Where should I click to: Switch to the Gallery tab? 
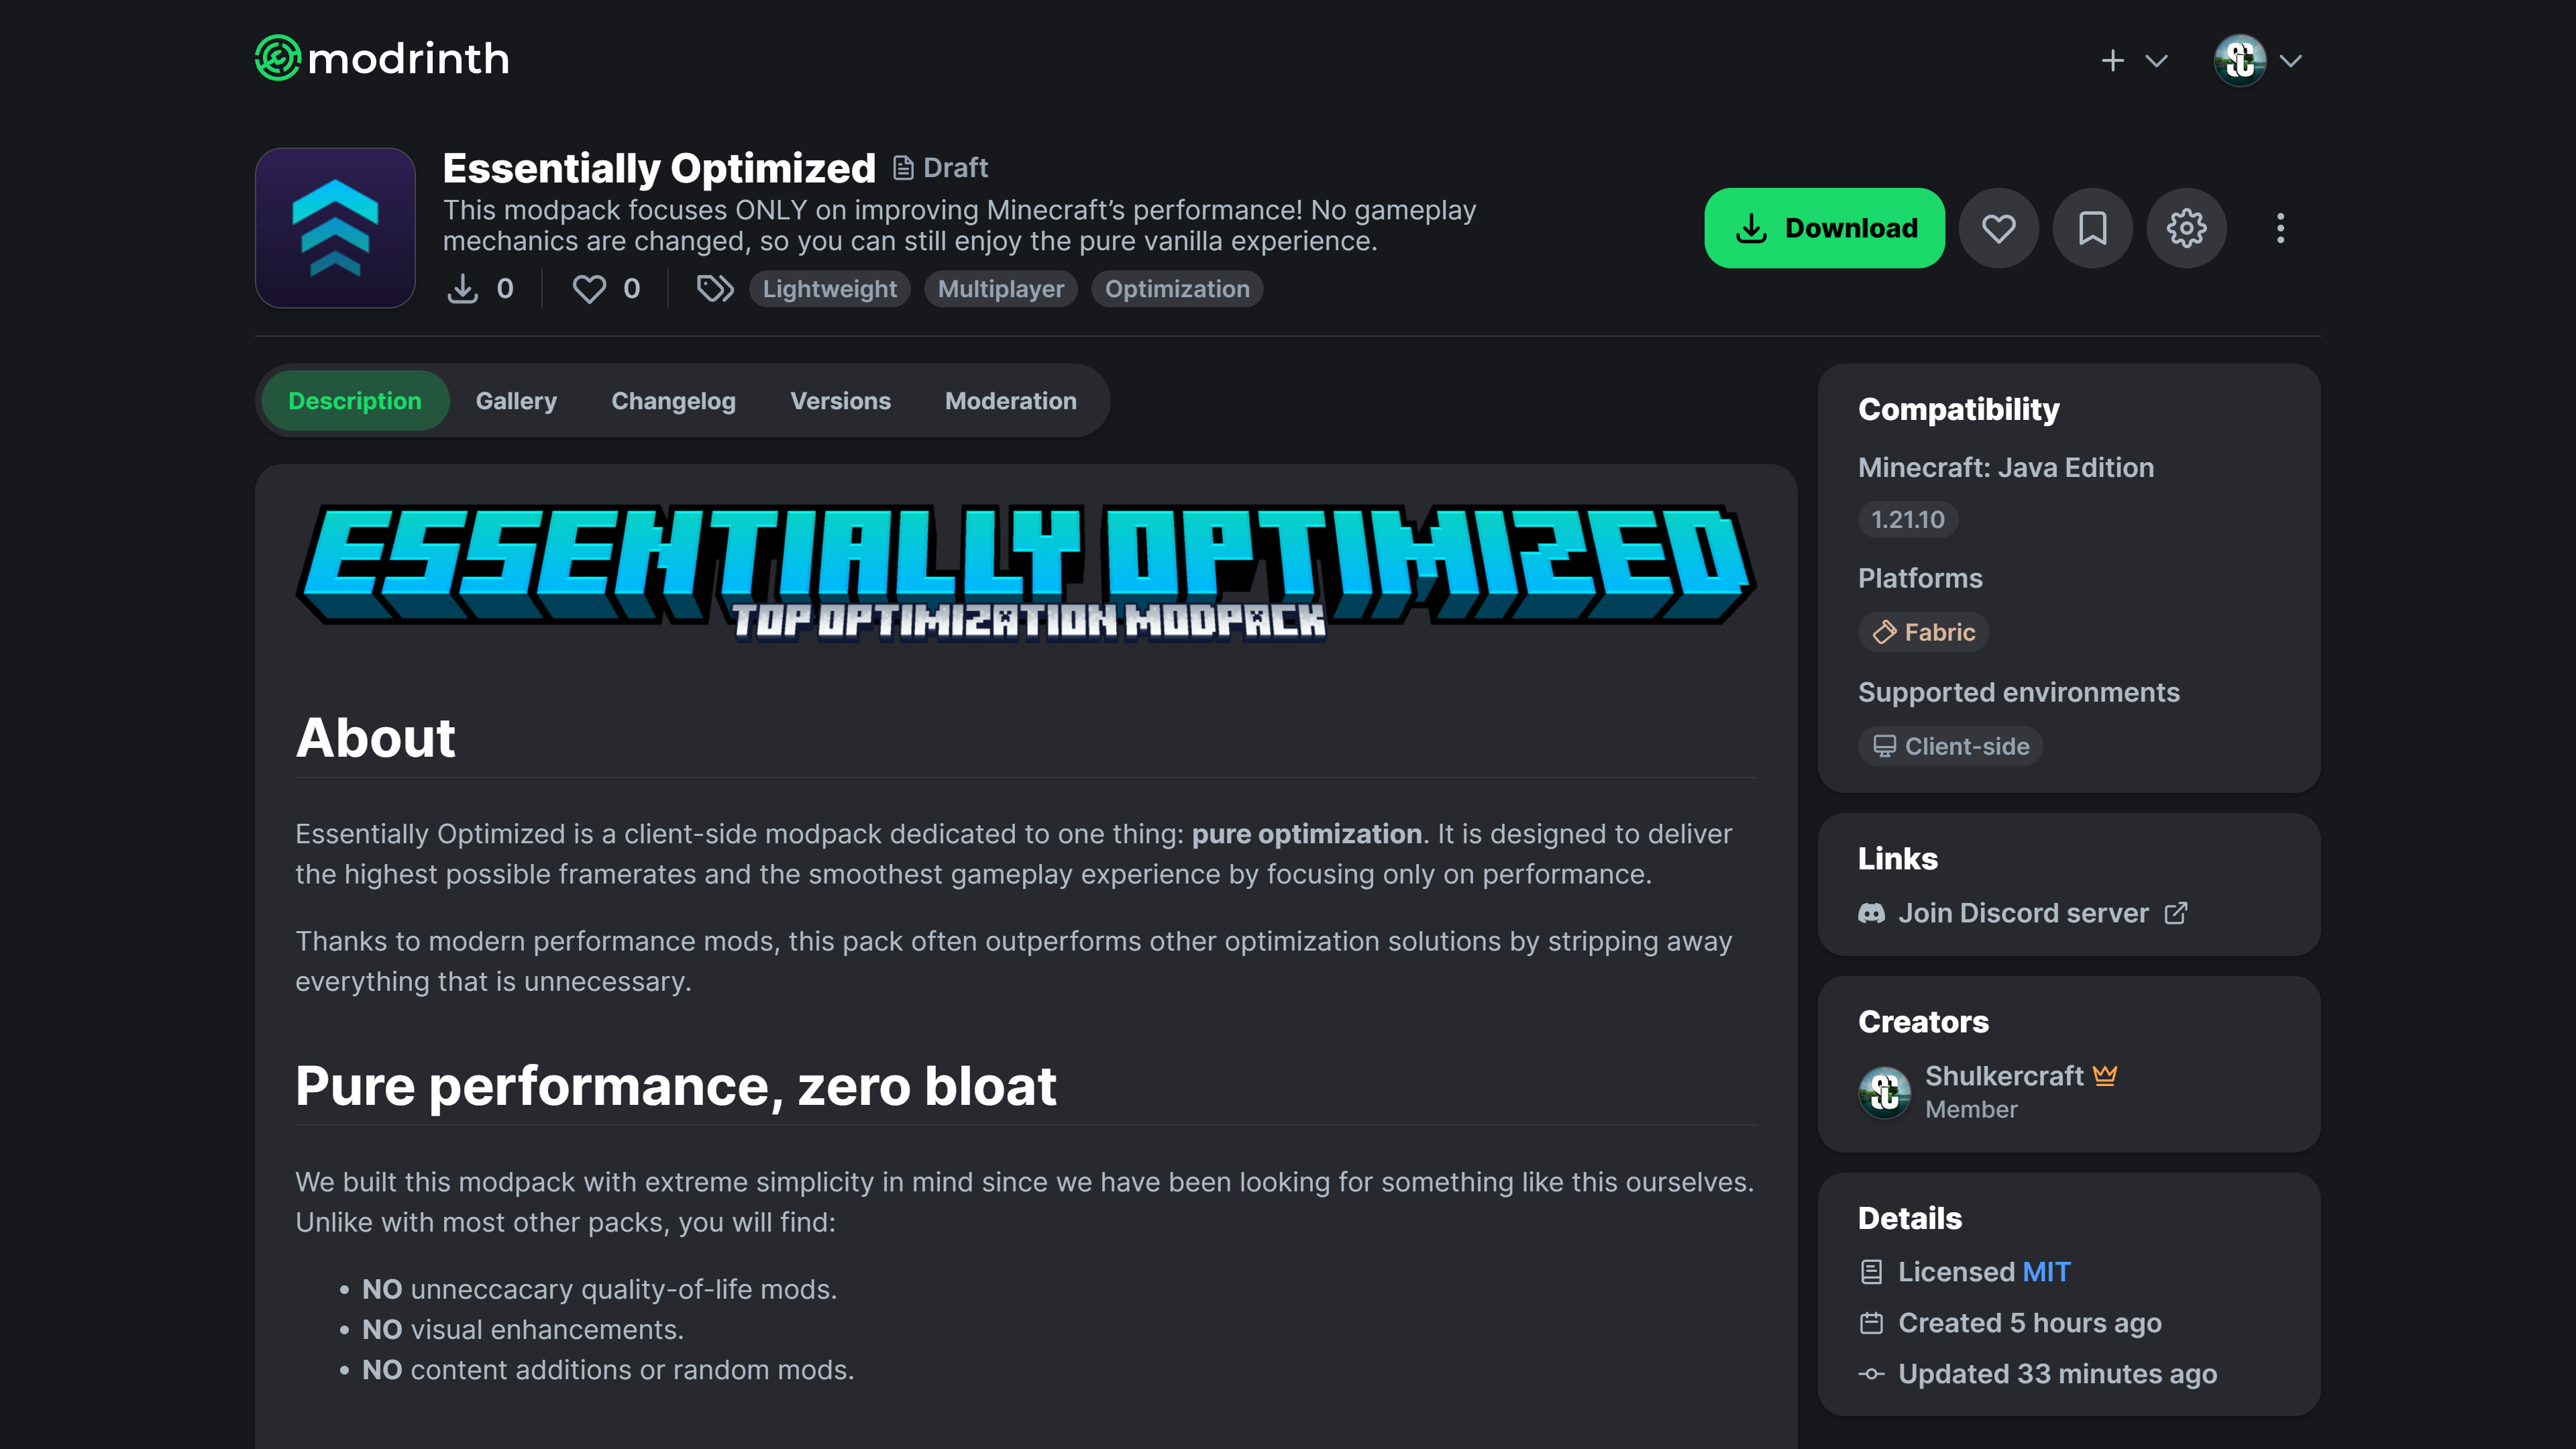[516, 401]
